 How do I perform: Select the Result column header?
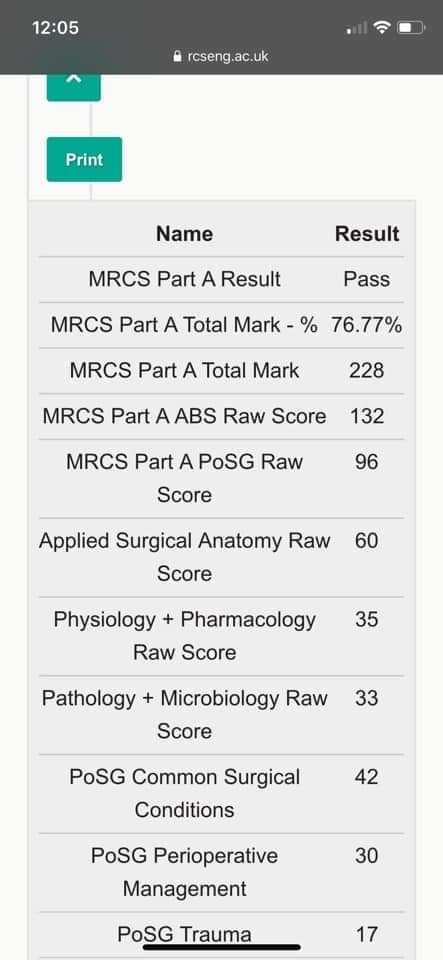tap(367, 233)
